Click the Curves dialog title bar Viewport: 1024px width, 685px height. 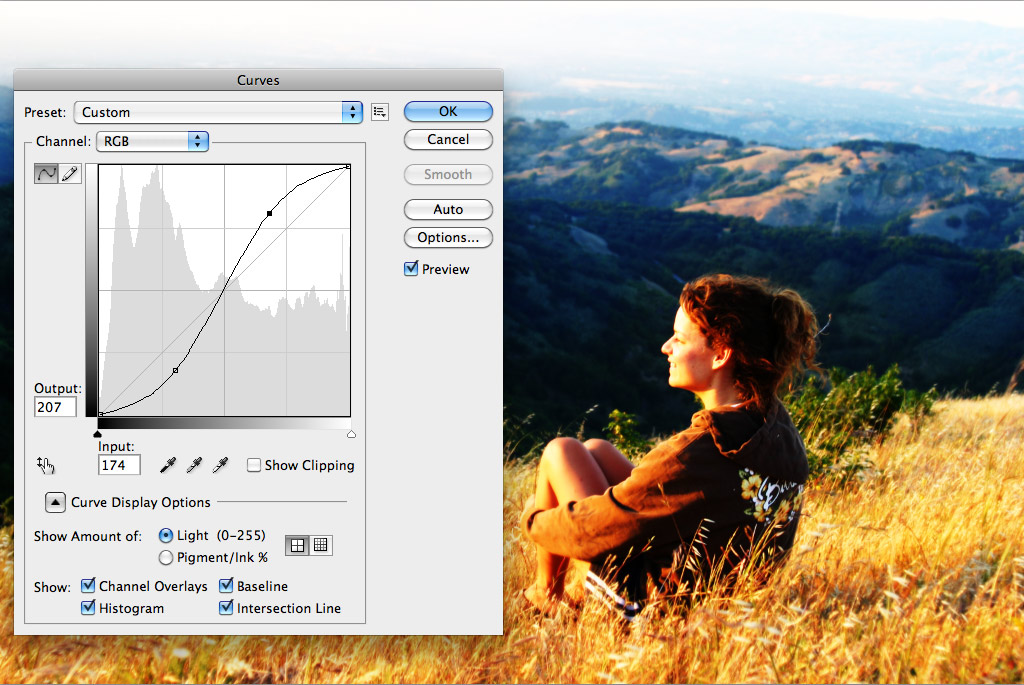(x=258, y=80)
